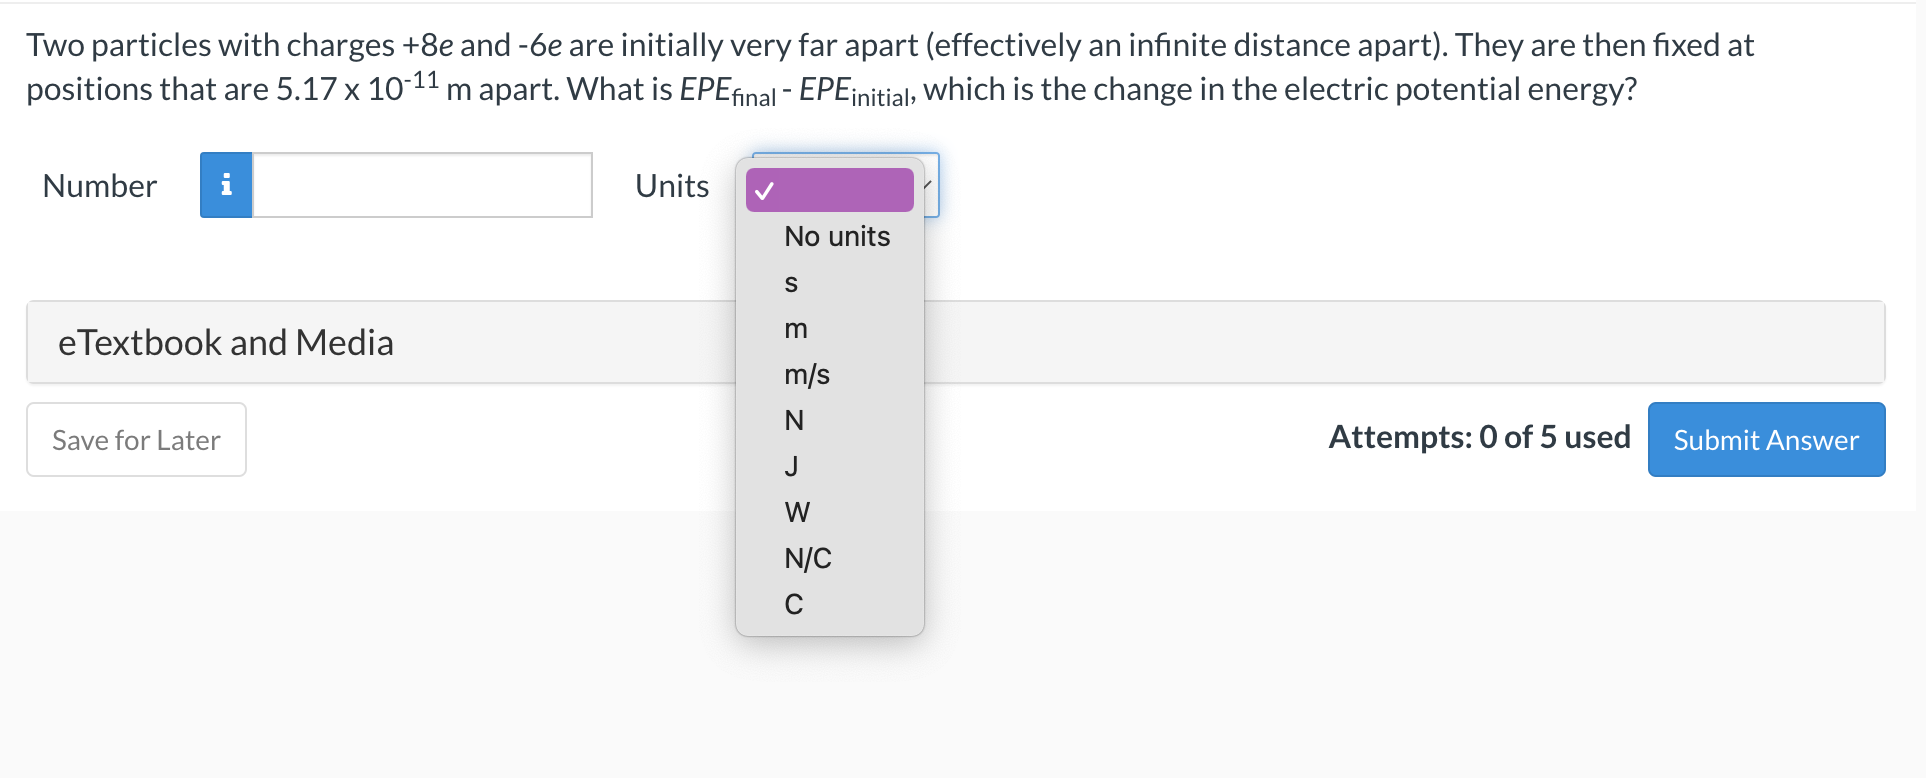Select C at the bottom of the list
This screenshot has width=1926, height=778.
793,604
